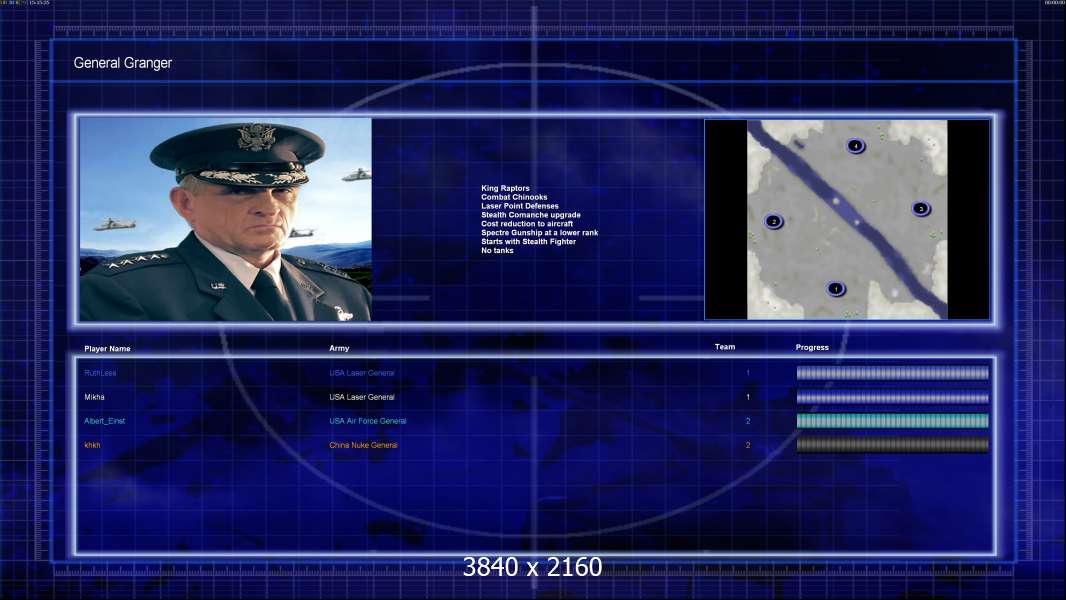
Task: Click start position 1 on the minimap
Action: pyautogui.click(x=836, y=289)
